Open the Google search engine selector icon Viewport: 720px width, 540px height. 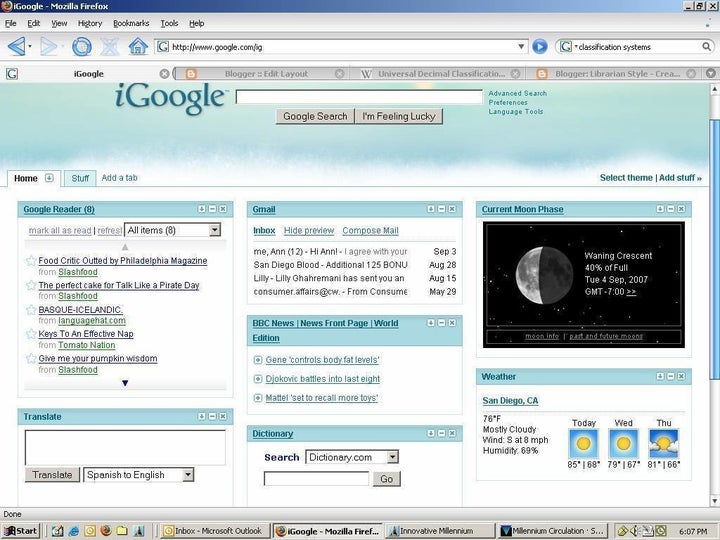566,46
